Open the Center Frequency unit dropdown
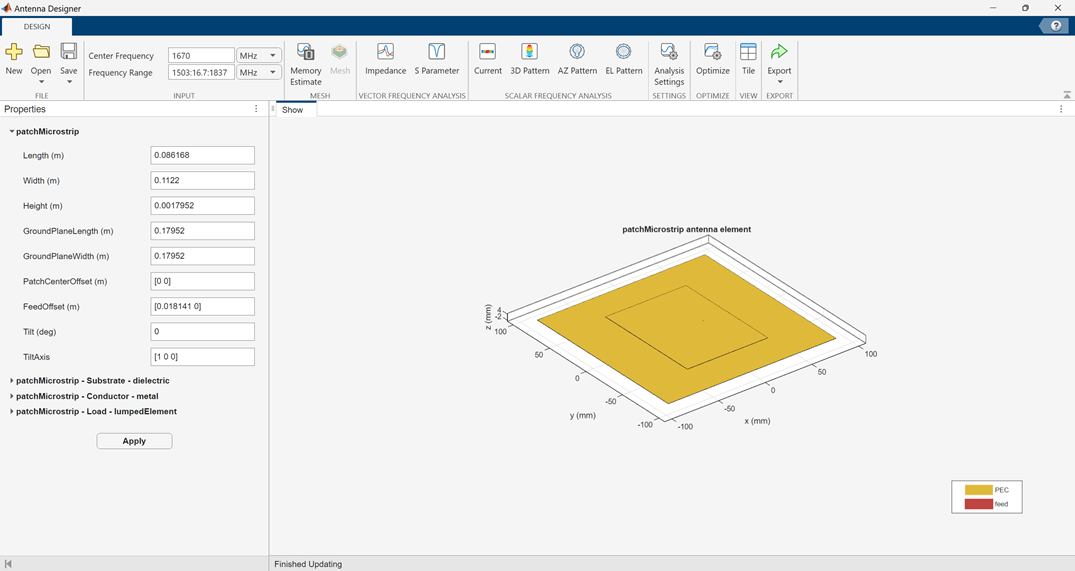Image resolution: width=1075 pixels, height=571 pixels. tap(259, 56)
